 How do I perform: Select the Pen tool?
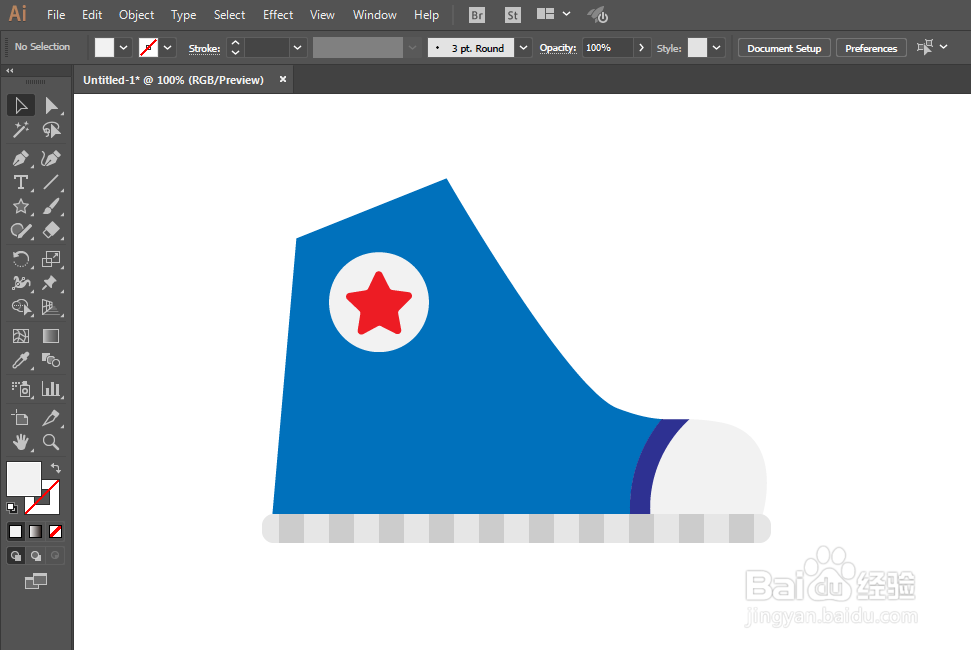coord(20,158)
